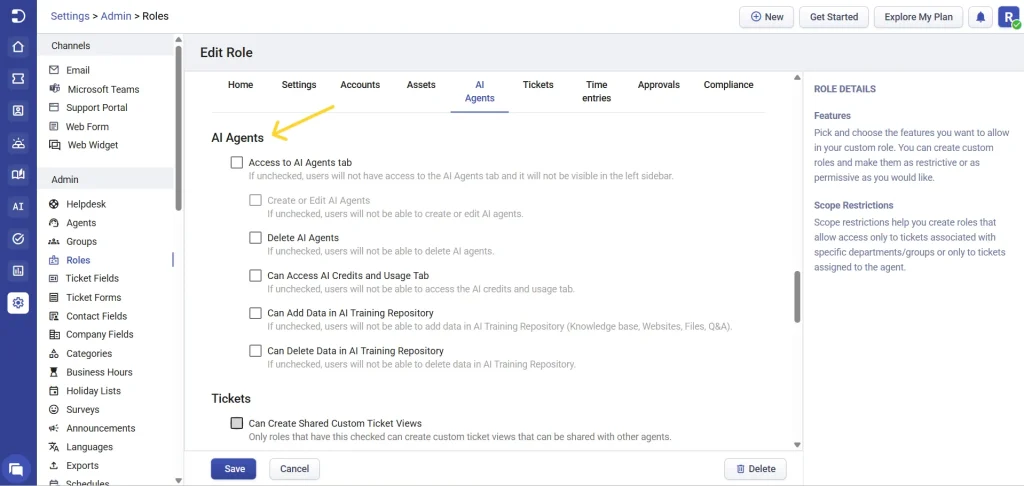Screen dimensions: 1024x486
Task: Check Delete AI Agents permission
Action: (255, 238)
